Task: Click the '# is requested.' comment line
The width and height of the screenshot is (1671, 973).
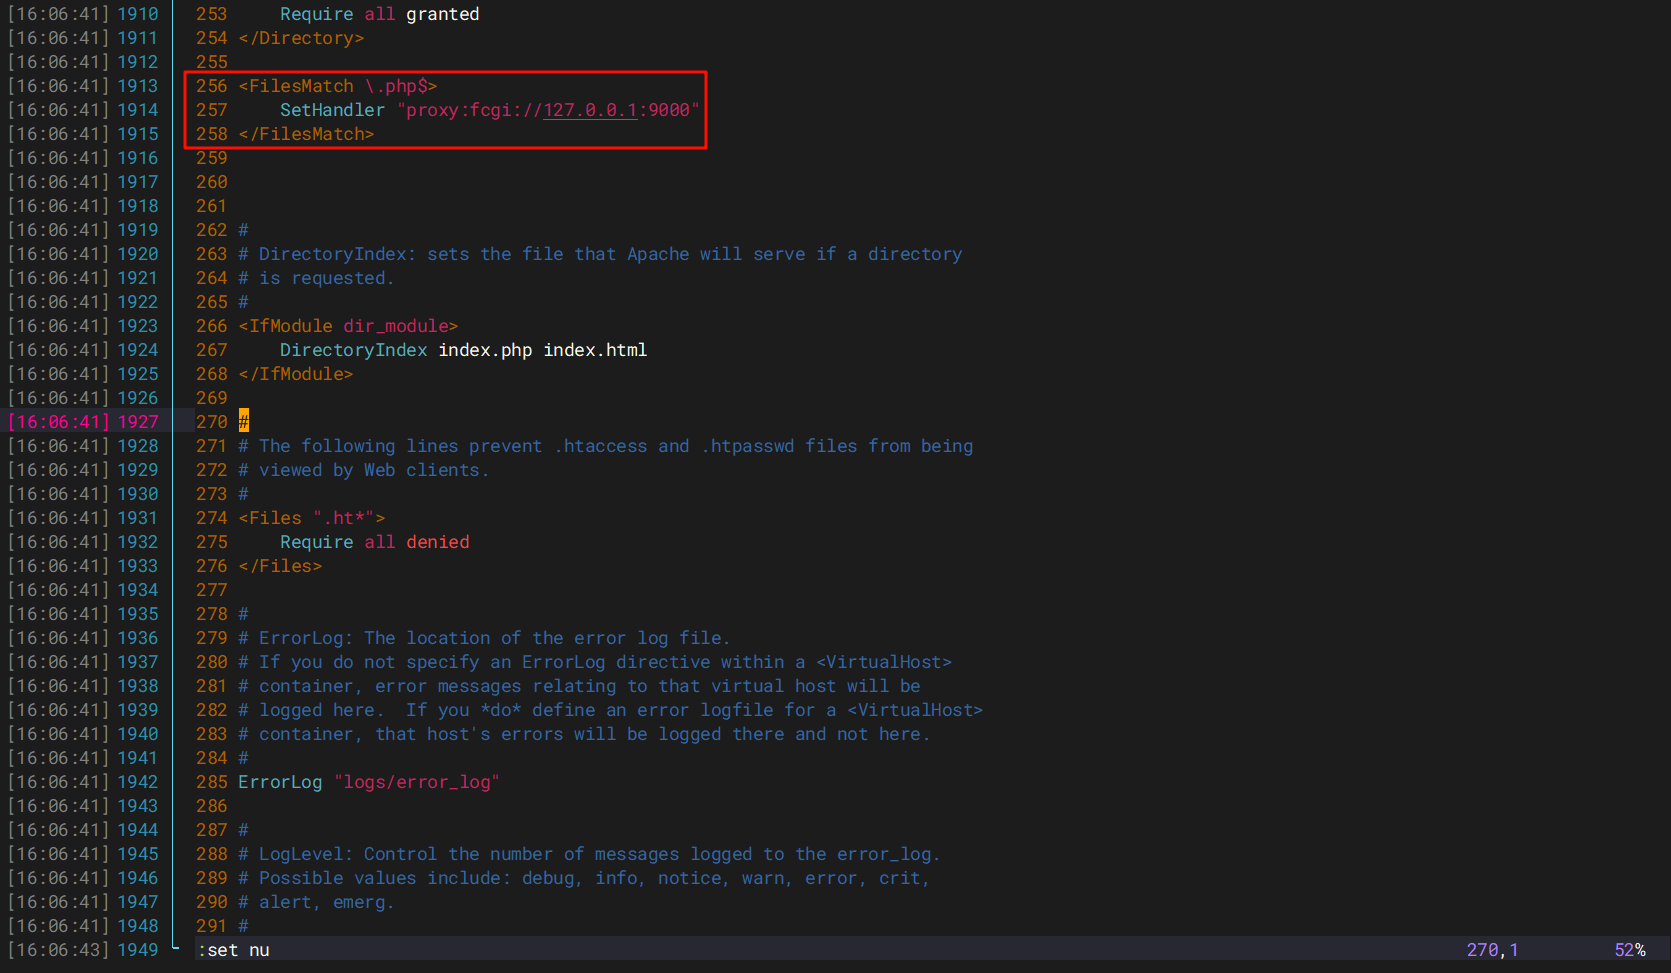Action: pyautogui.click(x=316, y=278)
